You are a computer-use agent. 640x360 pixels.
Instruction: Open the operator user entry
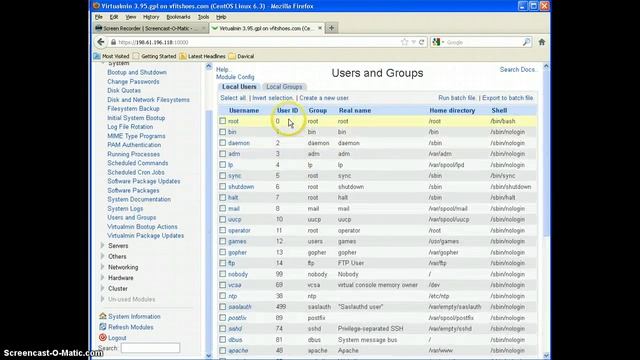239,230
